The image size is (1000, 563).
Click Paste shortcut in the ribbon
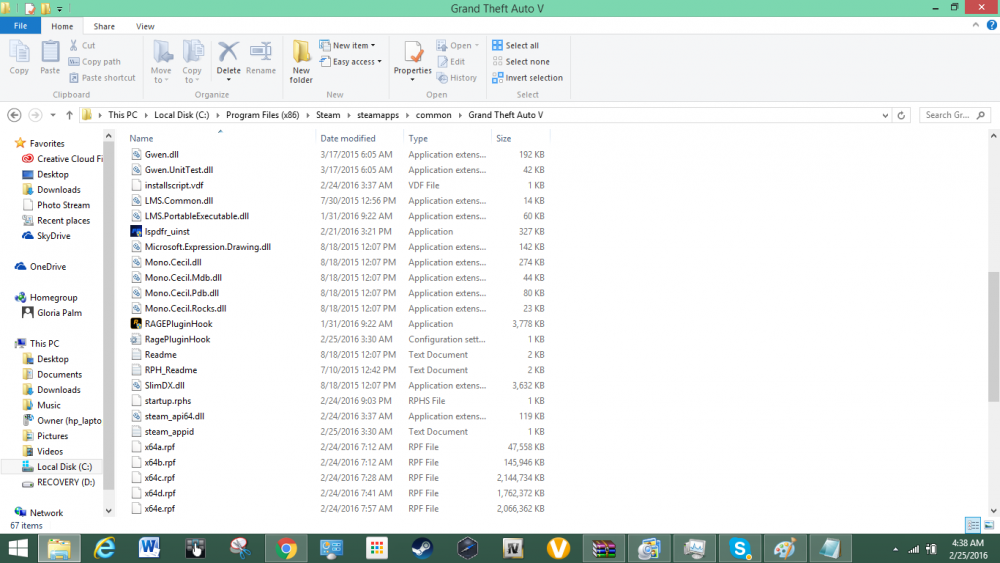coord(102,78)
